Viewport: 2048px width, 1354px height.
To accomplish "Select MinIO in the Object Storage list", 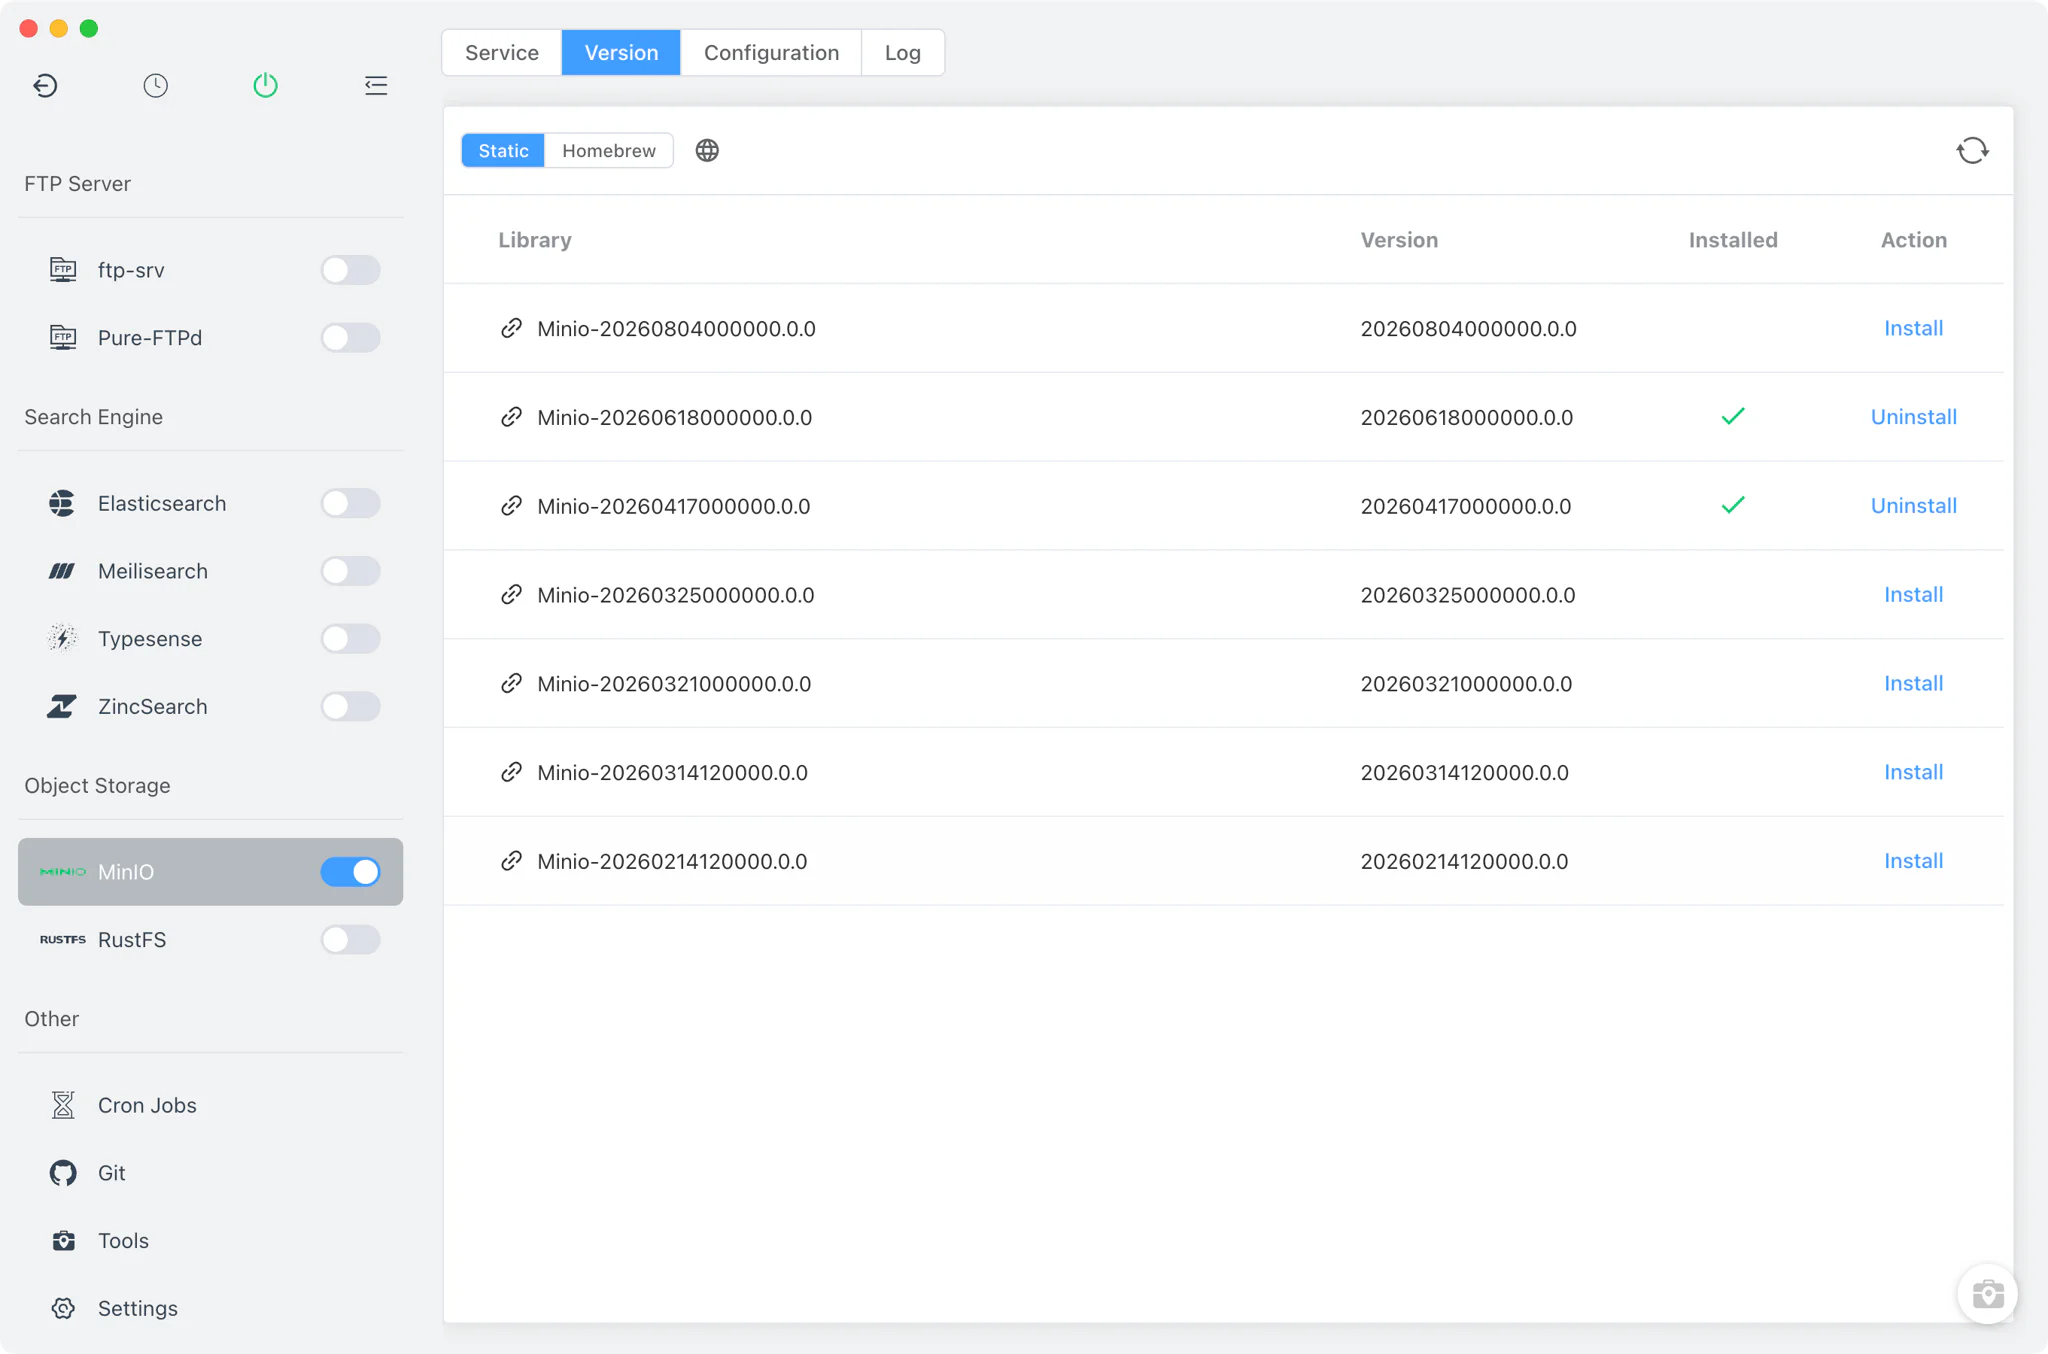I will (210, 872).
